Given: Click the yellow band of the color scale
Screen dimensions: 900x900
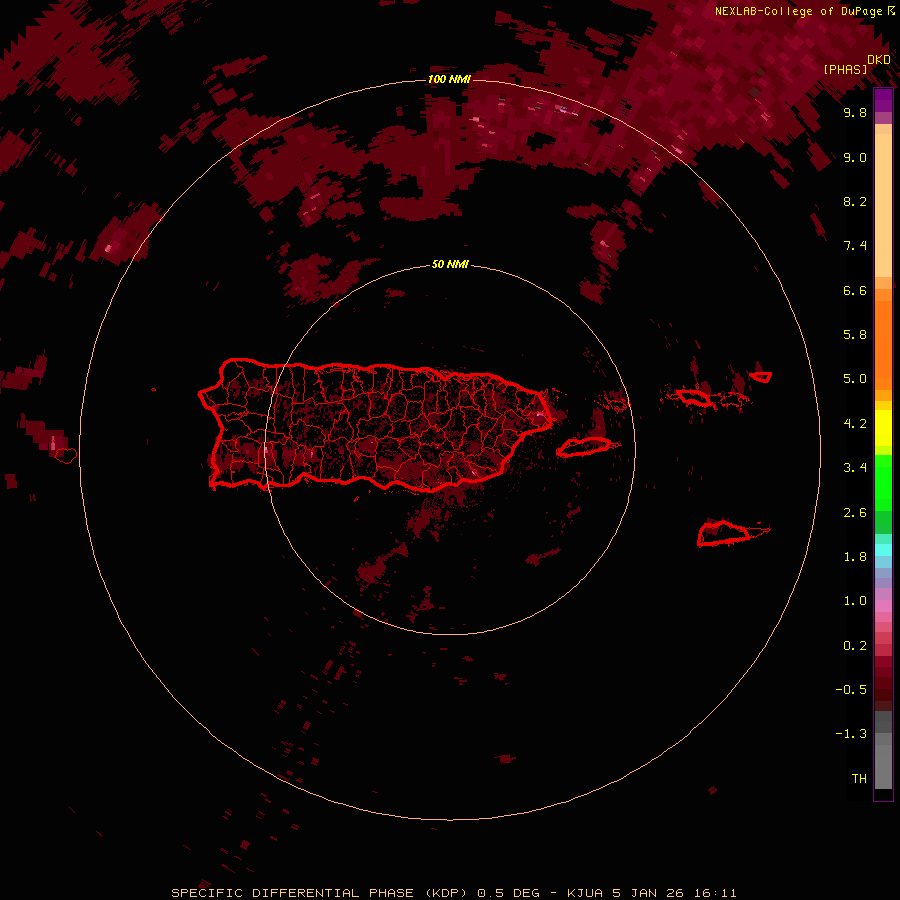Looking at the screenshot, I should pos(883,428).
